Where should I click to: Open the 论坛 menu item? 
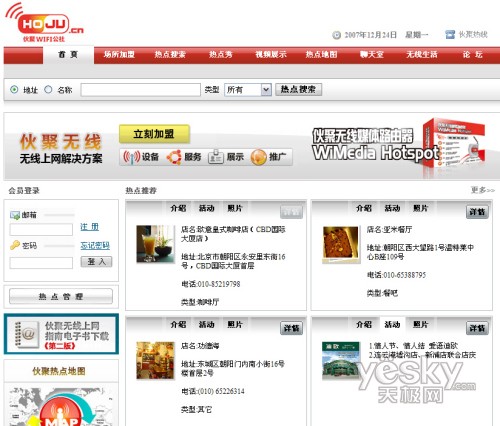(473, 54)
